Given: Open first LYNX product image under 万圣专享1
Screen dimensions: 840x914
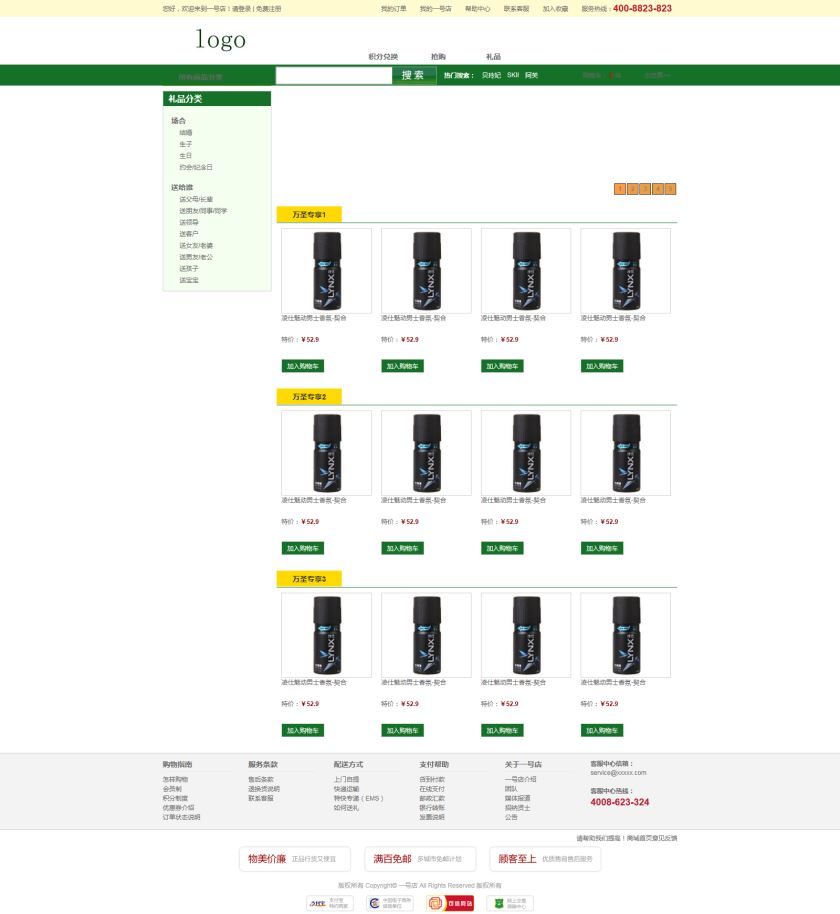Looking at the screenshot, I should [x=326, y=271].
